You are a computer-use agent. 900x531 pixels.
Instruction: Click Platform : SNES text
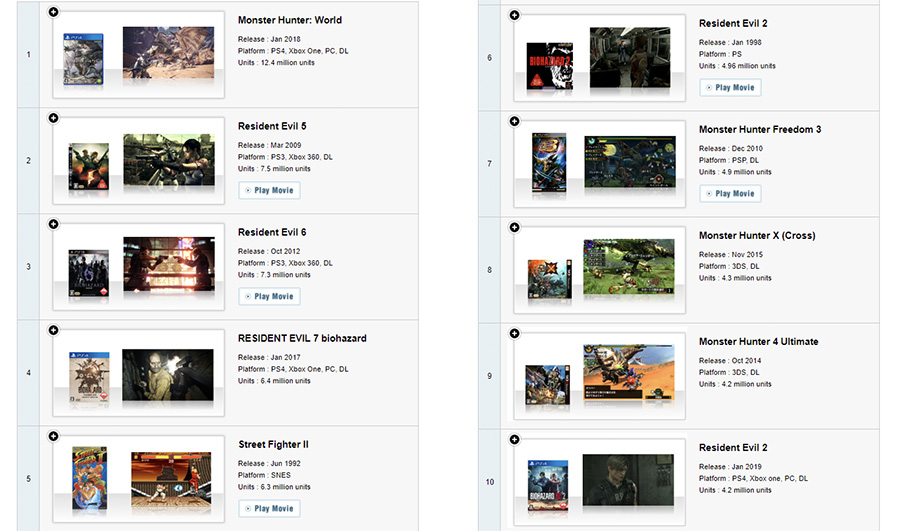pyautogui.click(x=265, y=476)
